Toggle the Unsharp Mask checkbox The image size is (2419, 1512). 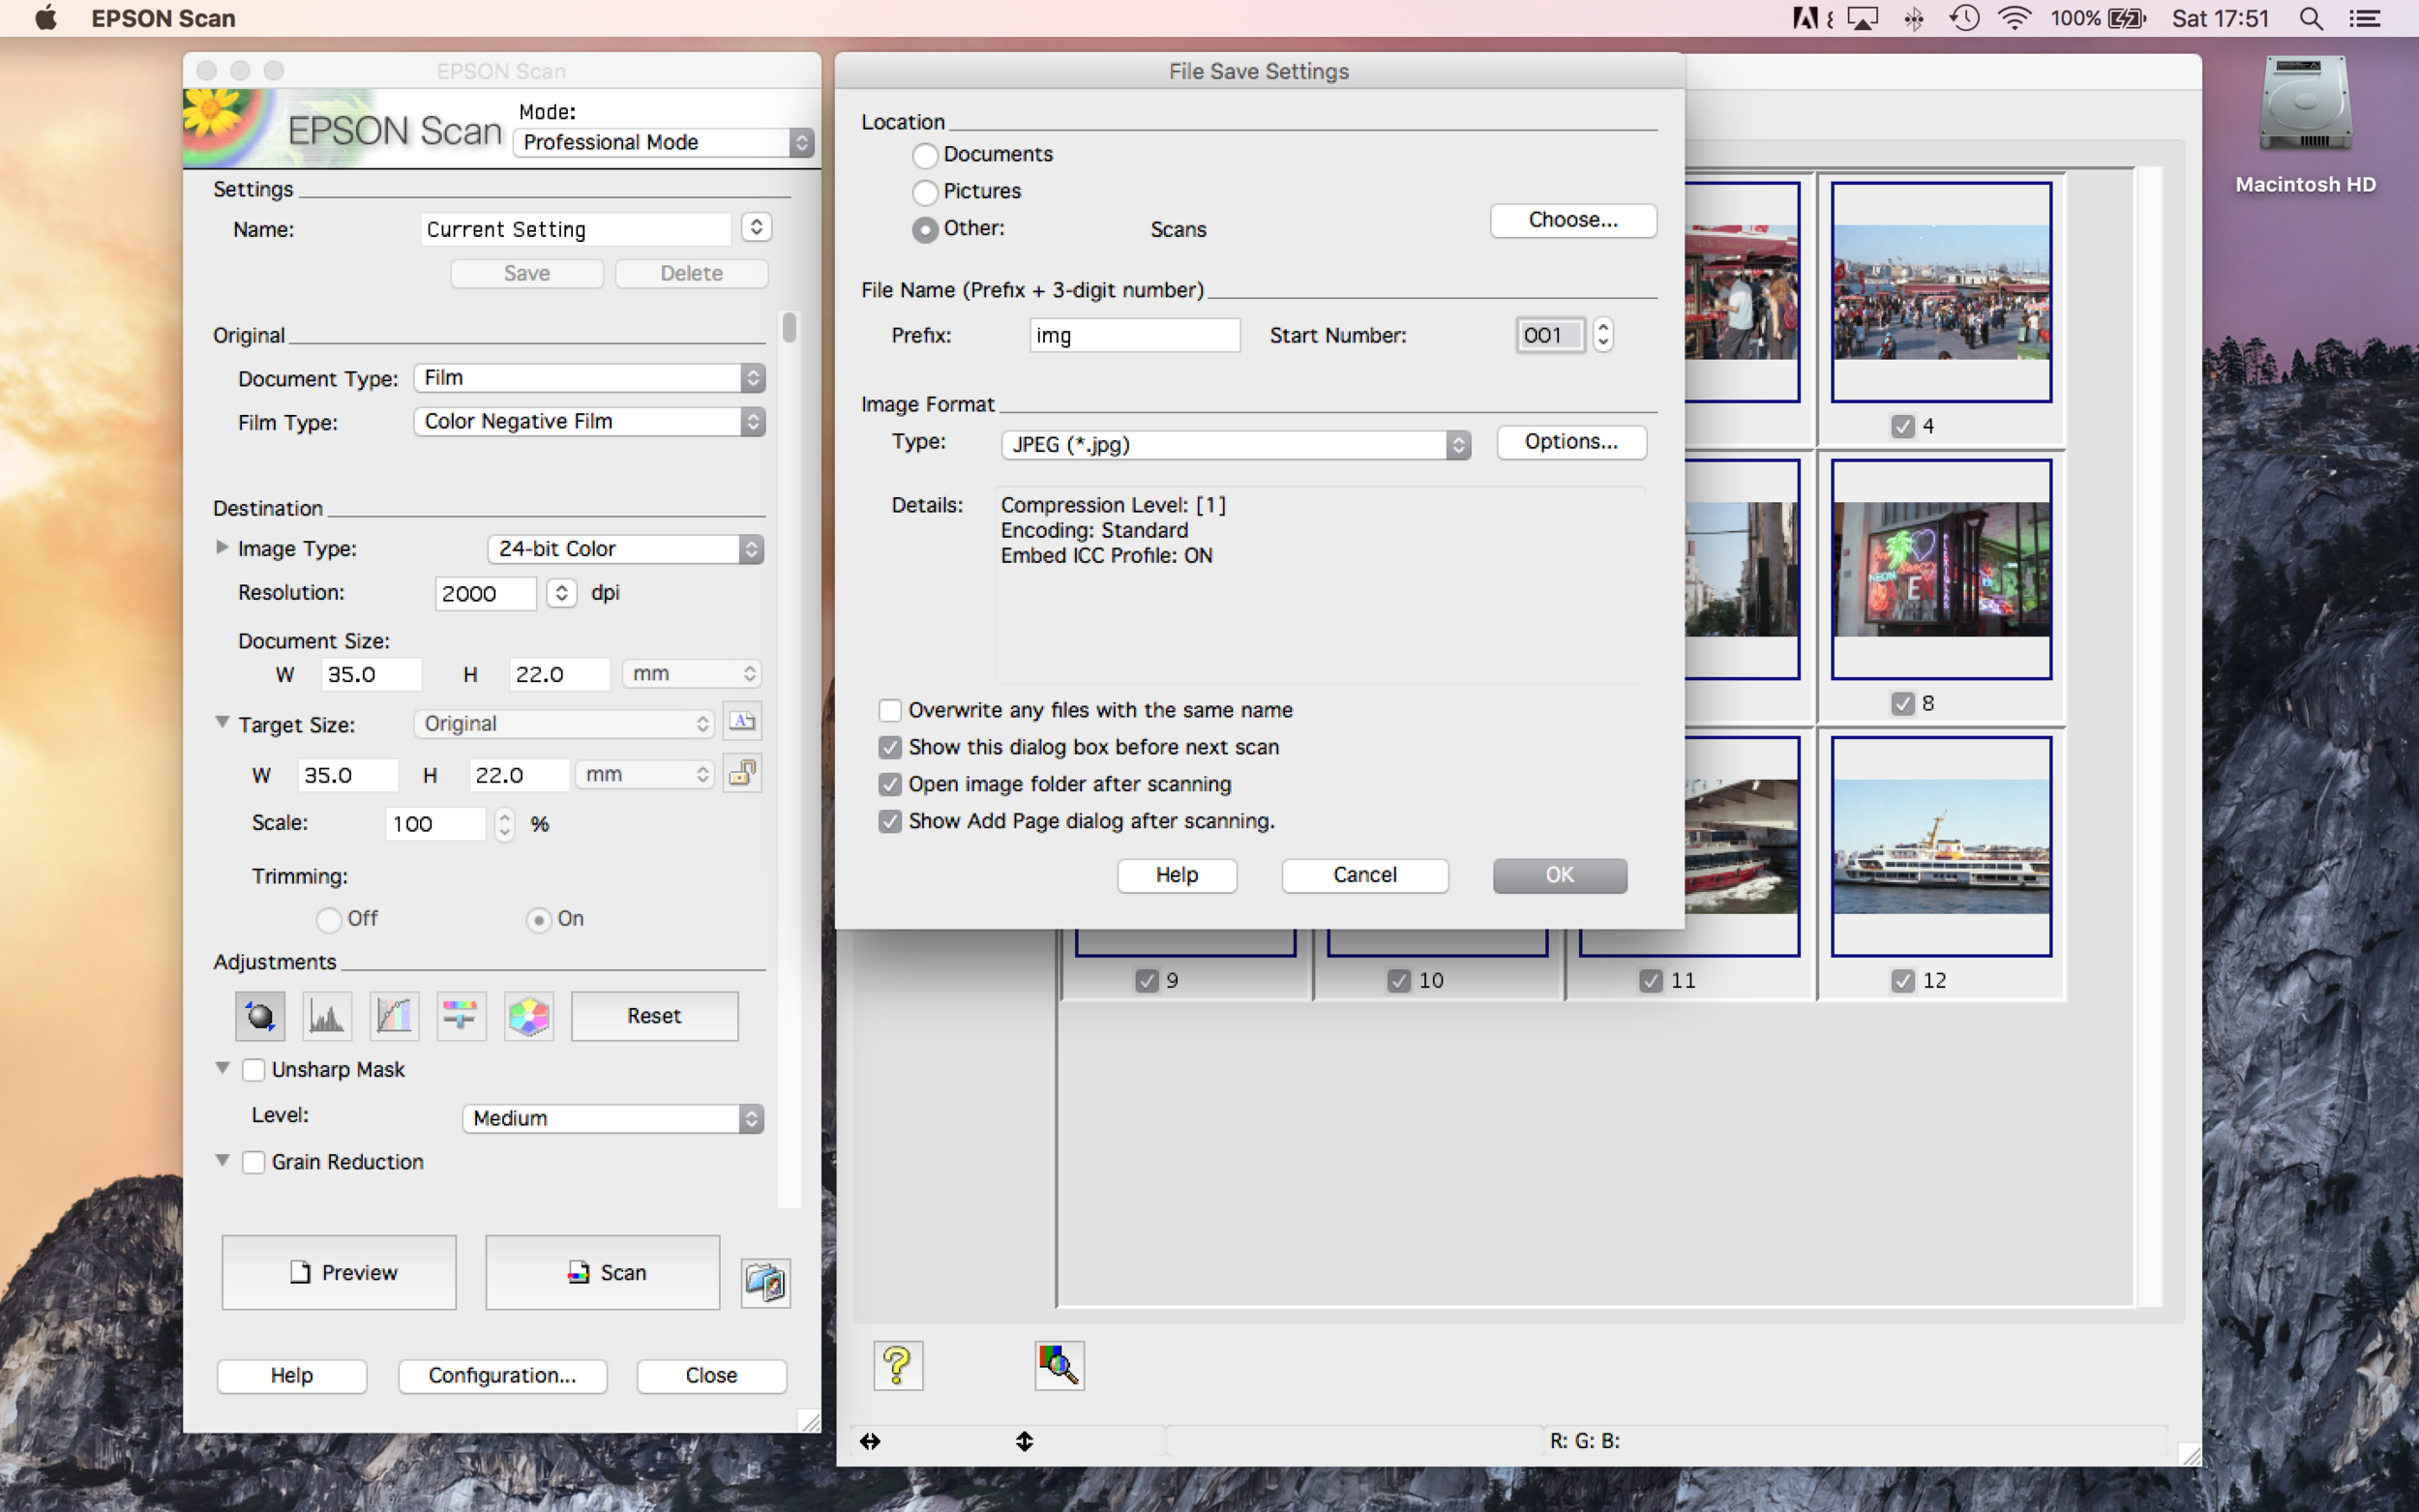254,1070
